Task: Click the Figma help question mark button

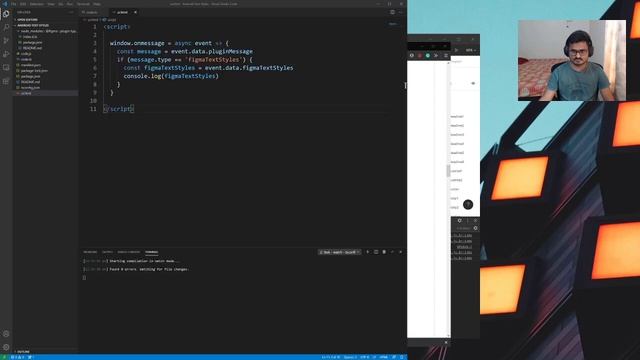Action: click(468, 204)
